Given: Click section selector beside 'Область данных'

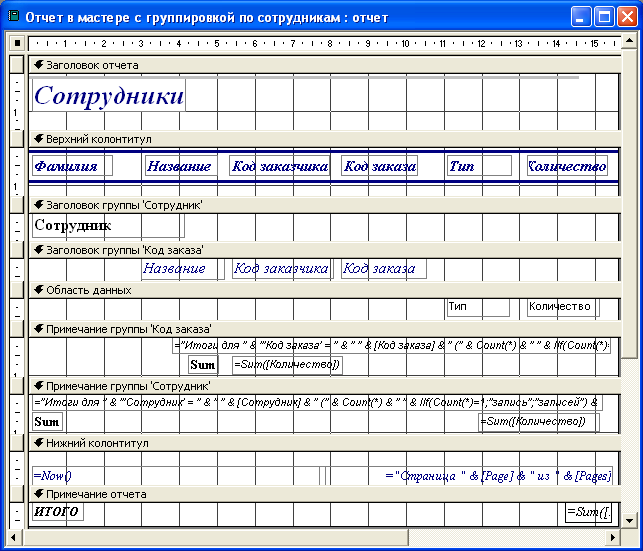Looking at the screenshot, I should coord(17,290).
